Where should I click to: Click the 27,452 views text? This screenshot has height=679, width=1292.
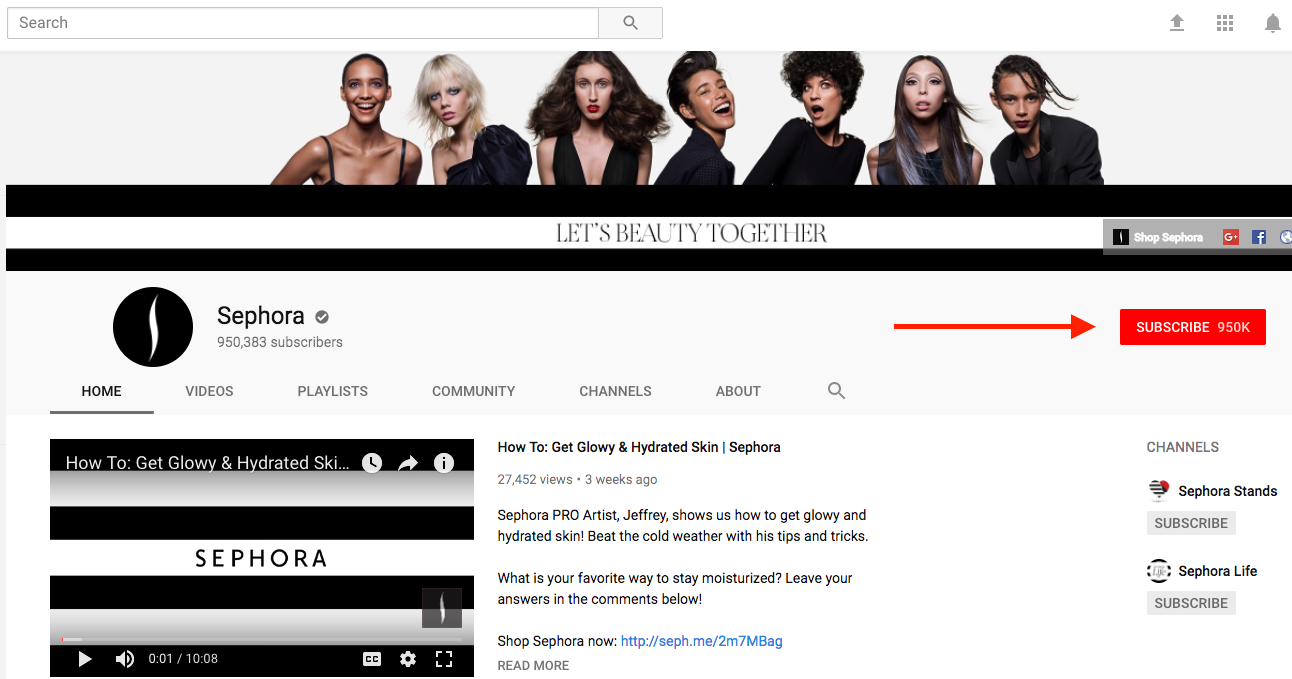click(534, 479)
